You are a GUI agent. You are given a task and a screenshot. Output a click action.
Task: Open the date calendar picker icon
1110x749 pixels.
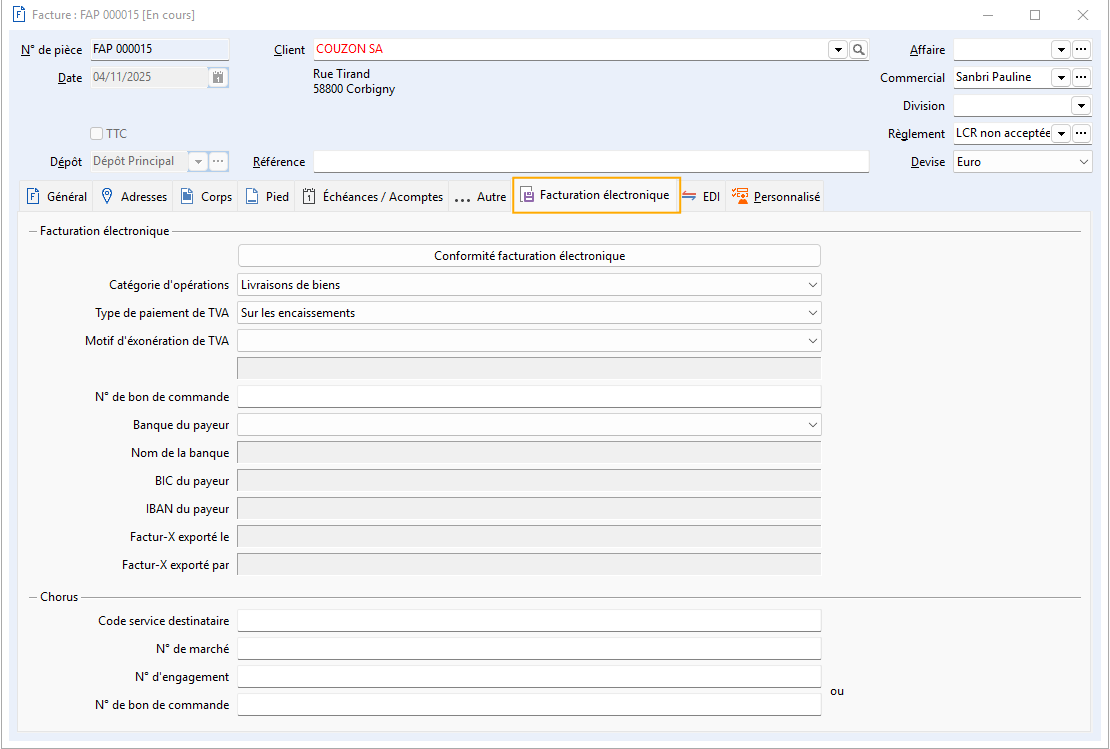[x=218, y=77]
